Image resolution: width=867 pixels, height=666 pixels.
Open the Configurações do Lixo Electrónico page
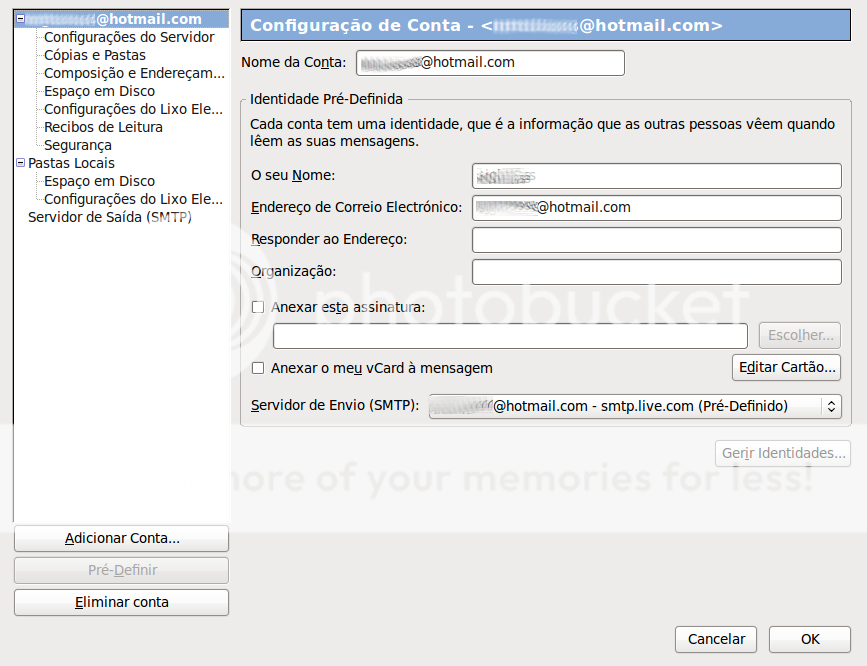pos(132,109)
